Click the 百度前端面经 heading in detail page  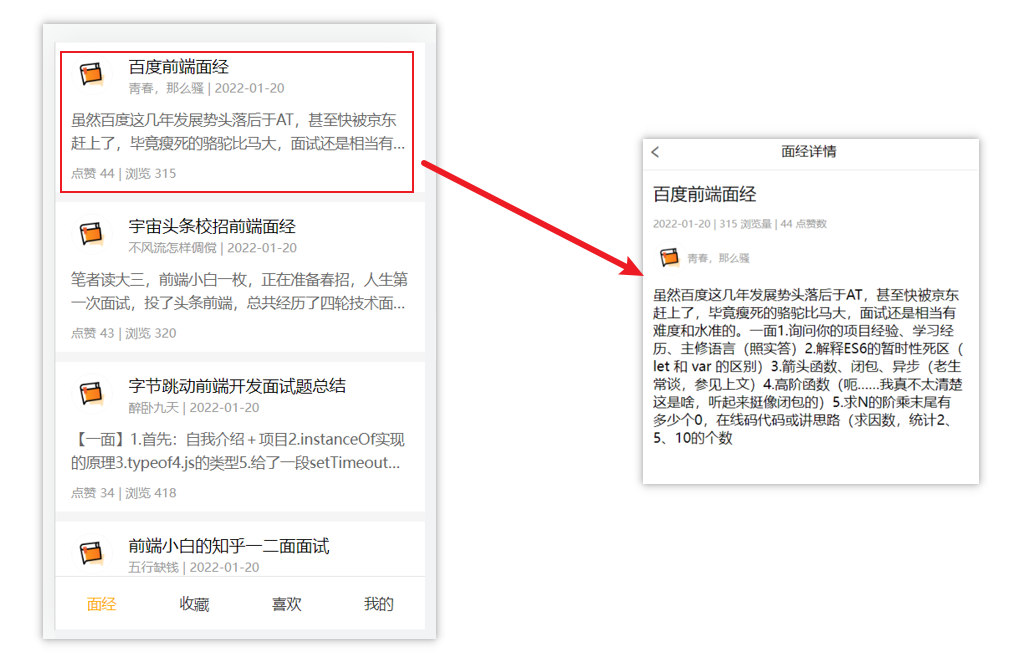pos(704,194)
